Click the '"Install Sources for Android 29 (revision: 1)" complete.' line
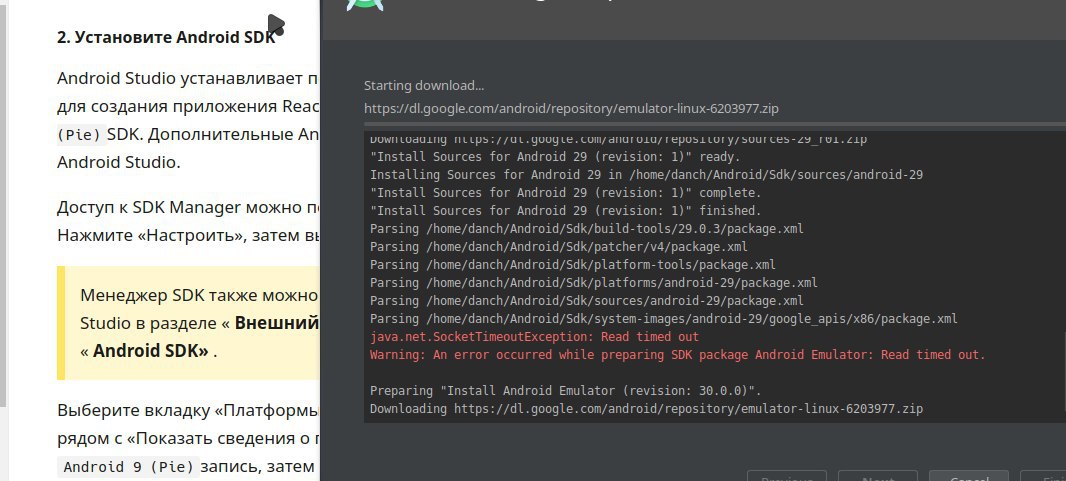This screenshot has height=481, width=1066. (x=566, y=193)
